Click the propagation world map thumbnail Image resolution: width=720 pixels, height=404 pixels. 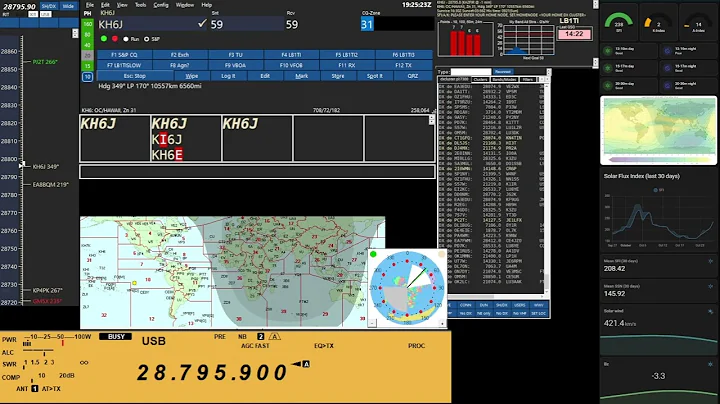658,130
